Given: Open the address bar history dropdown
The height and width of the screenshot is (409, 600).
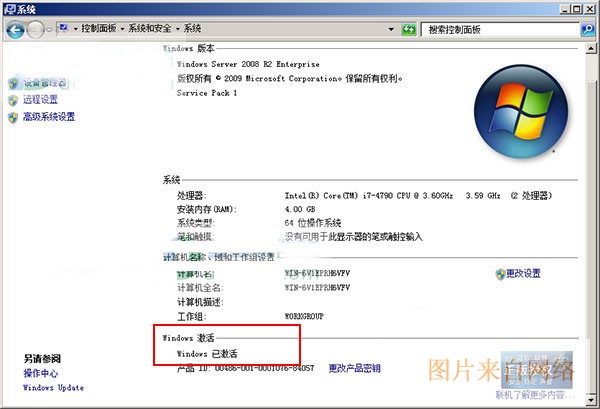Looking at the screenshot, I should point(391,29).
